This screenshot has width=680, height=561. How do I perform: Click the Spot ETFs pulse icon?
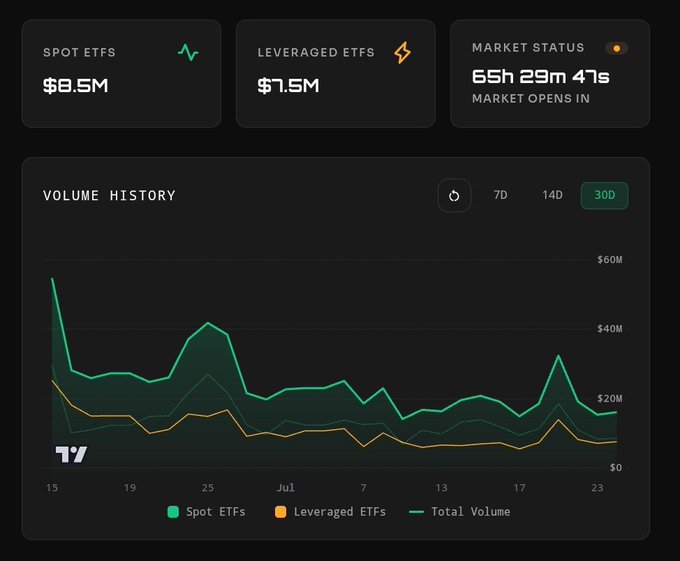(188, 52)
